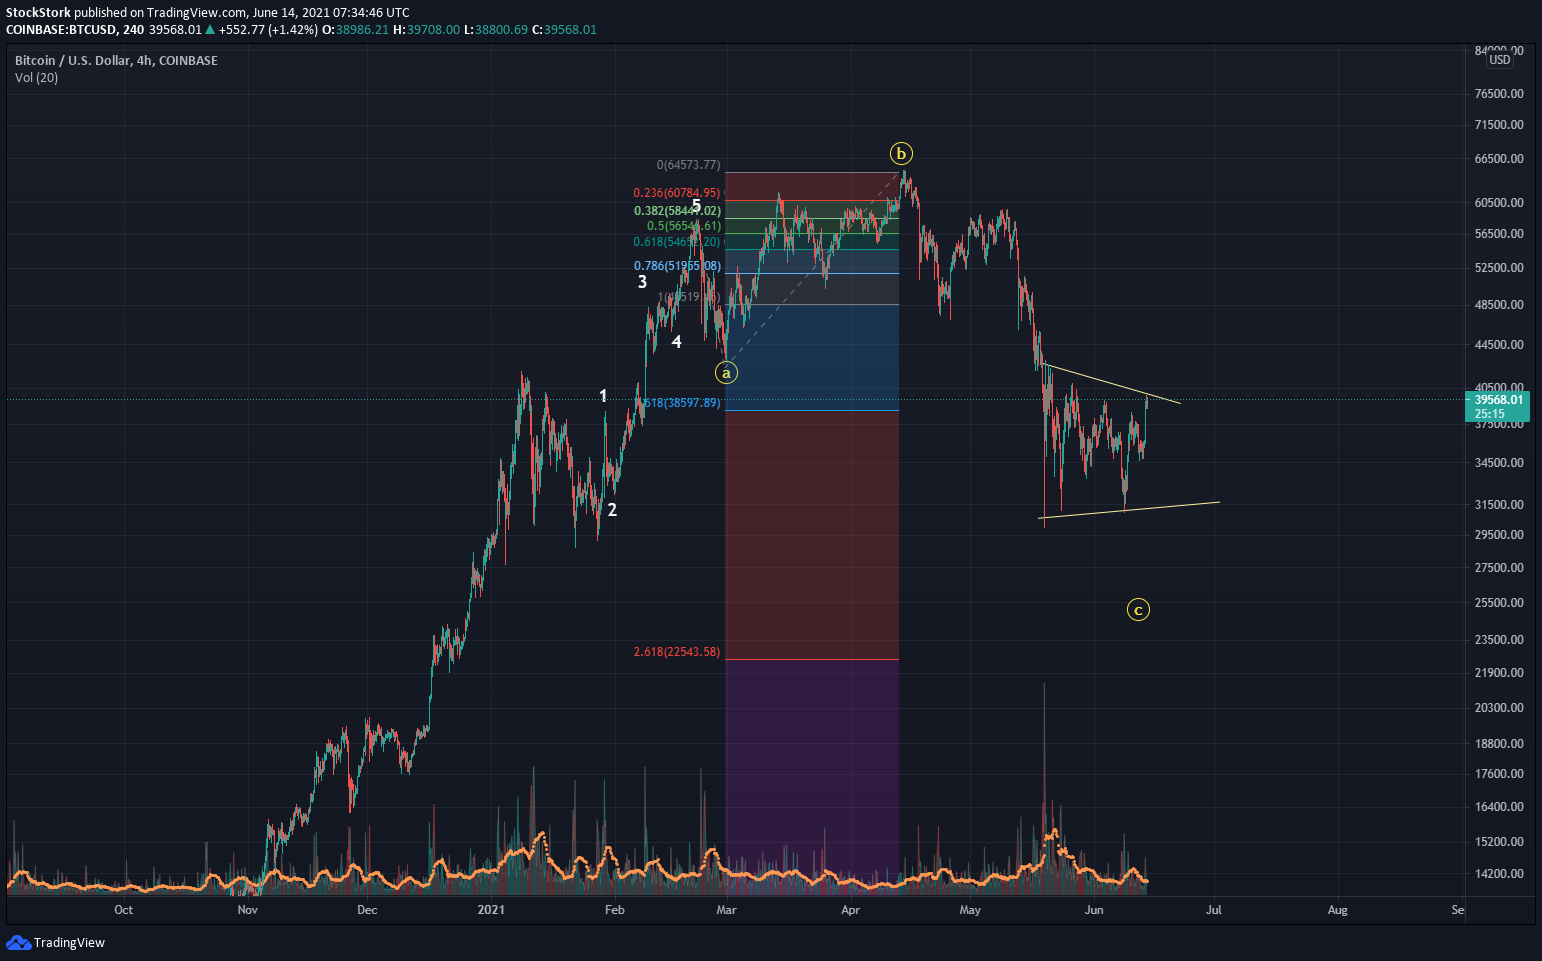The width and height of the screenshot is (1542, 961).
Task: Click the Fibonacci 1.618(38597.89) level label
Action: click(679, 403)
